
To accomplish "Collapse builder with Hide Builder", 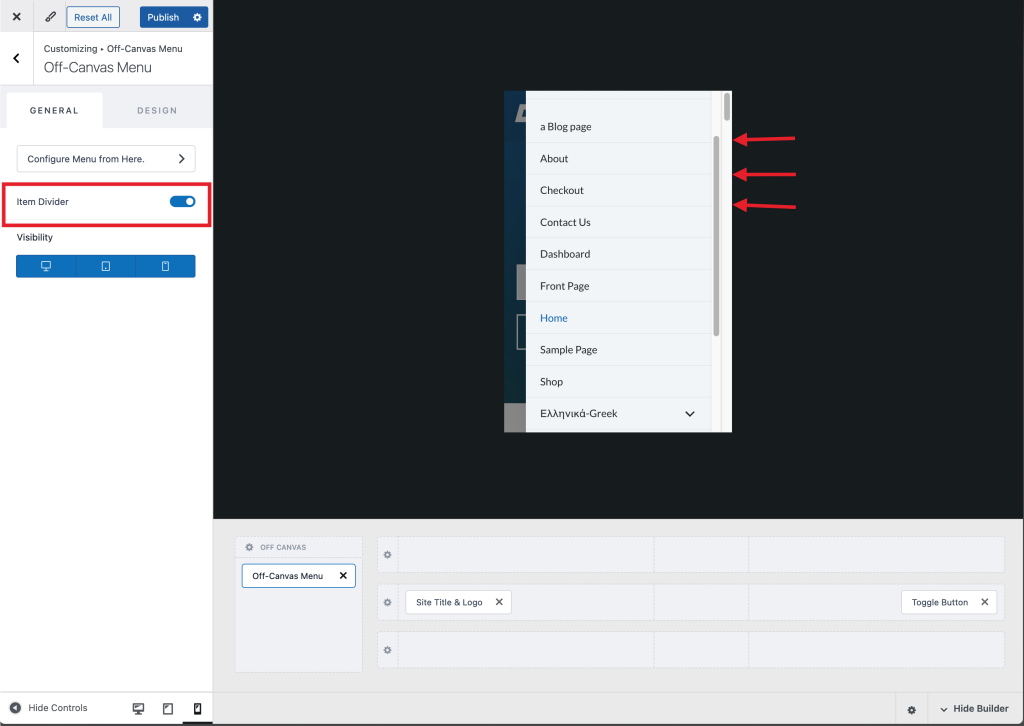I will (974, 709).
